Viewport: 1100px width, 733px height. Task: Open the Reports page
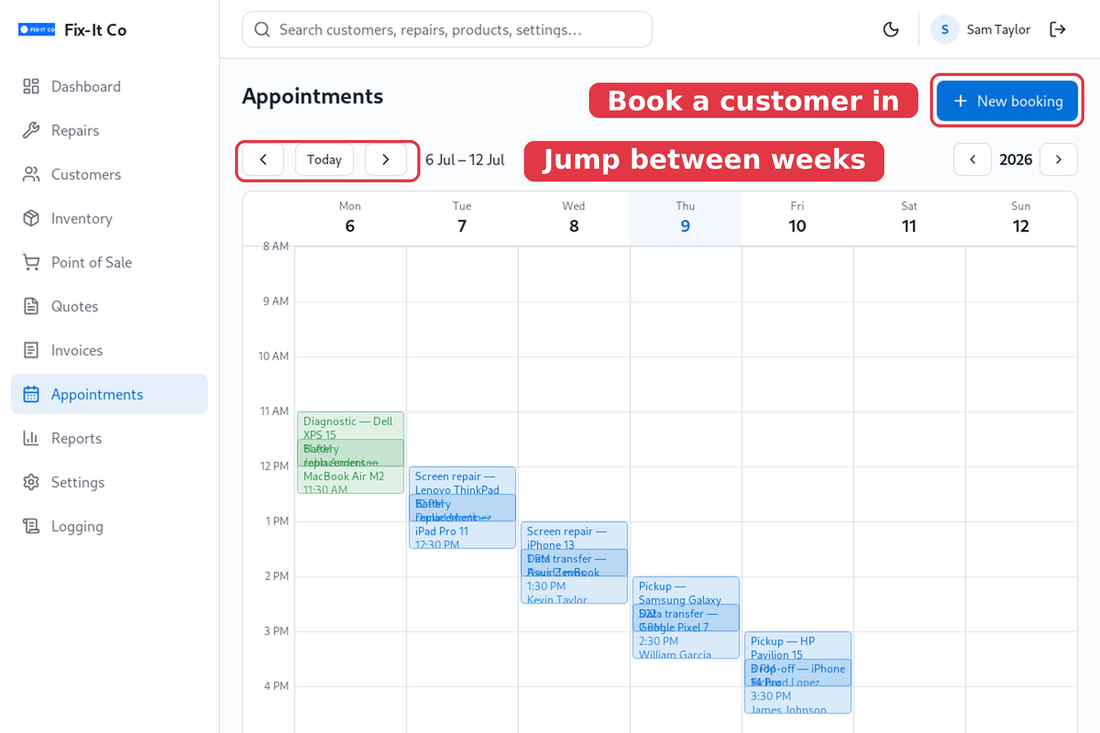coord(109,438)
